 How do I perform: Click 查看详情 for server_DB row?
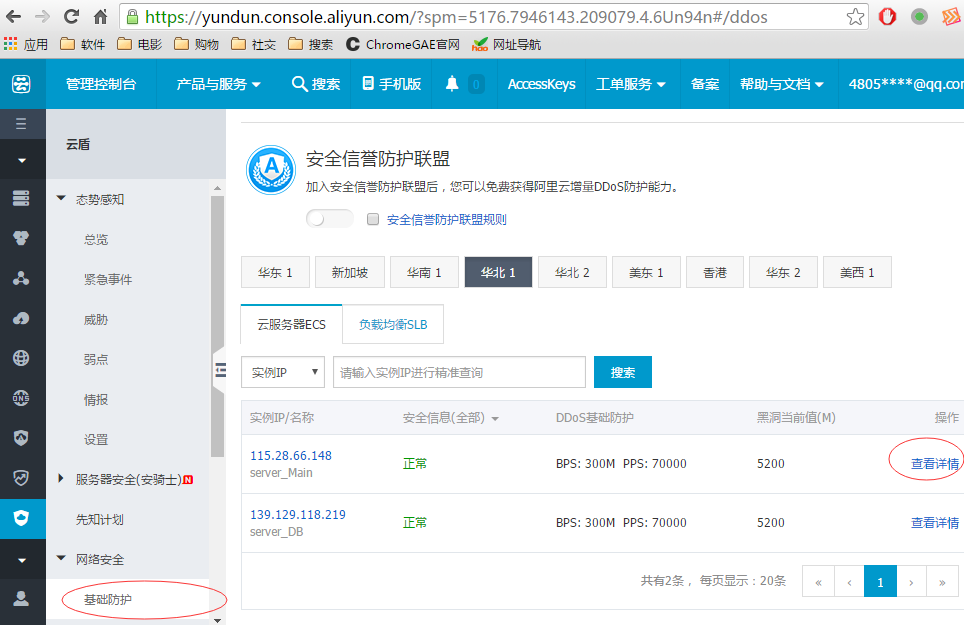pyautogui.click(x=934, y=522)
